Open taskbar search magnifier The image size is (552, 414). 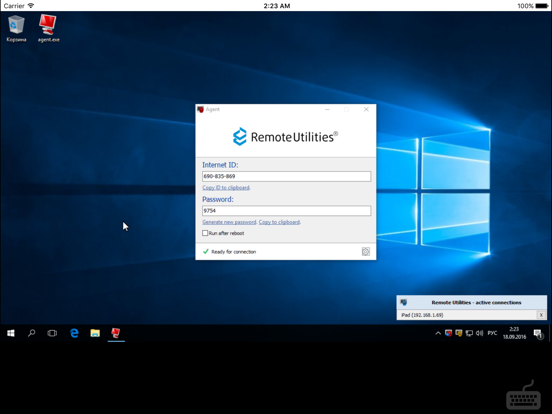(32, 333)
